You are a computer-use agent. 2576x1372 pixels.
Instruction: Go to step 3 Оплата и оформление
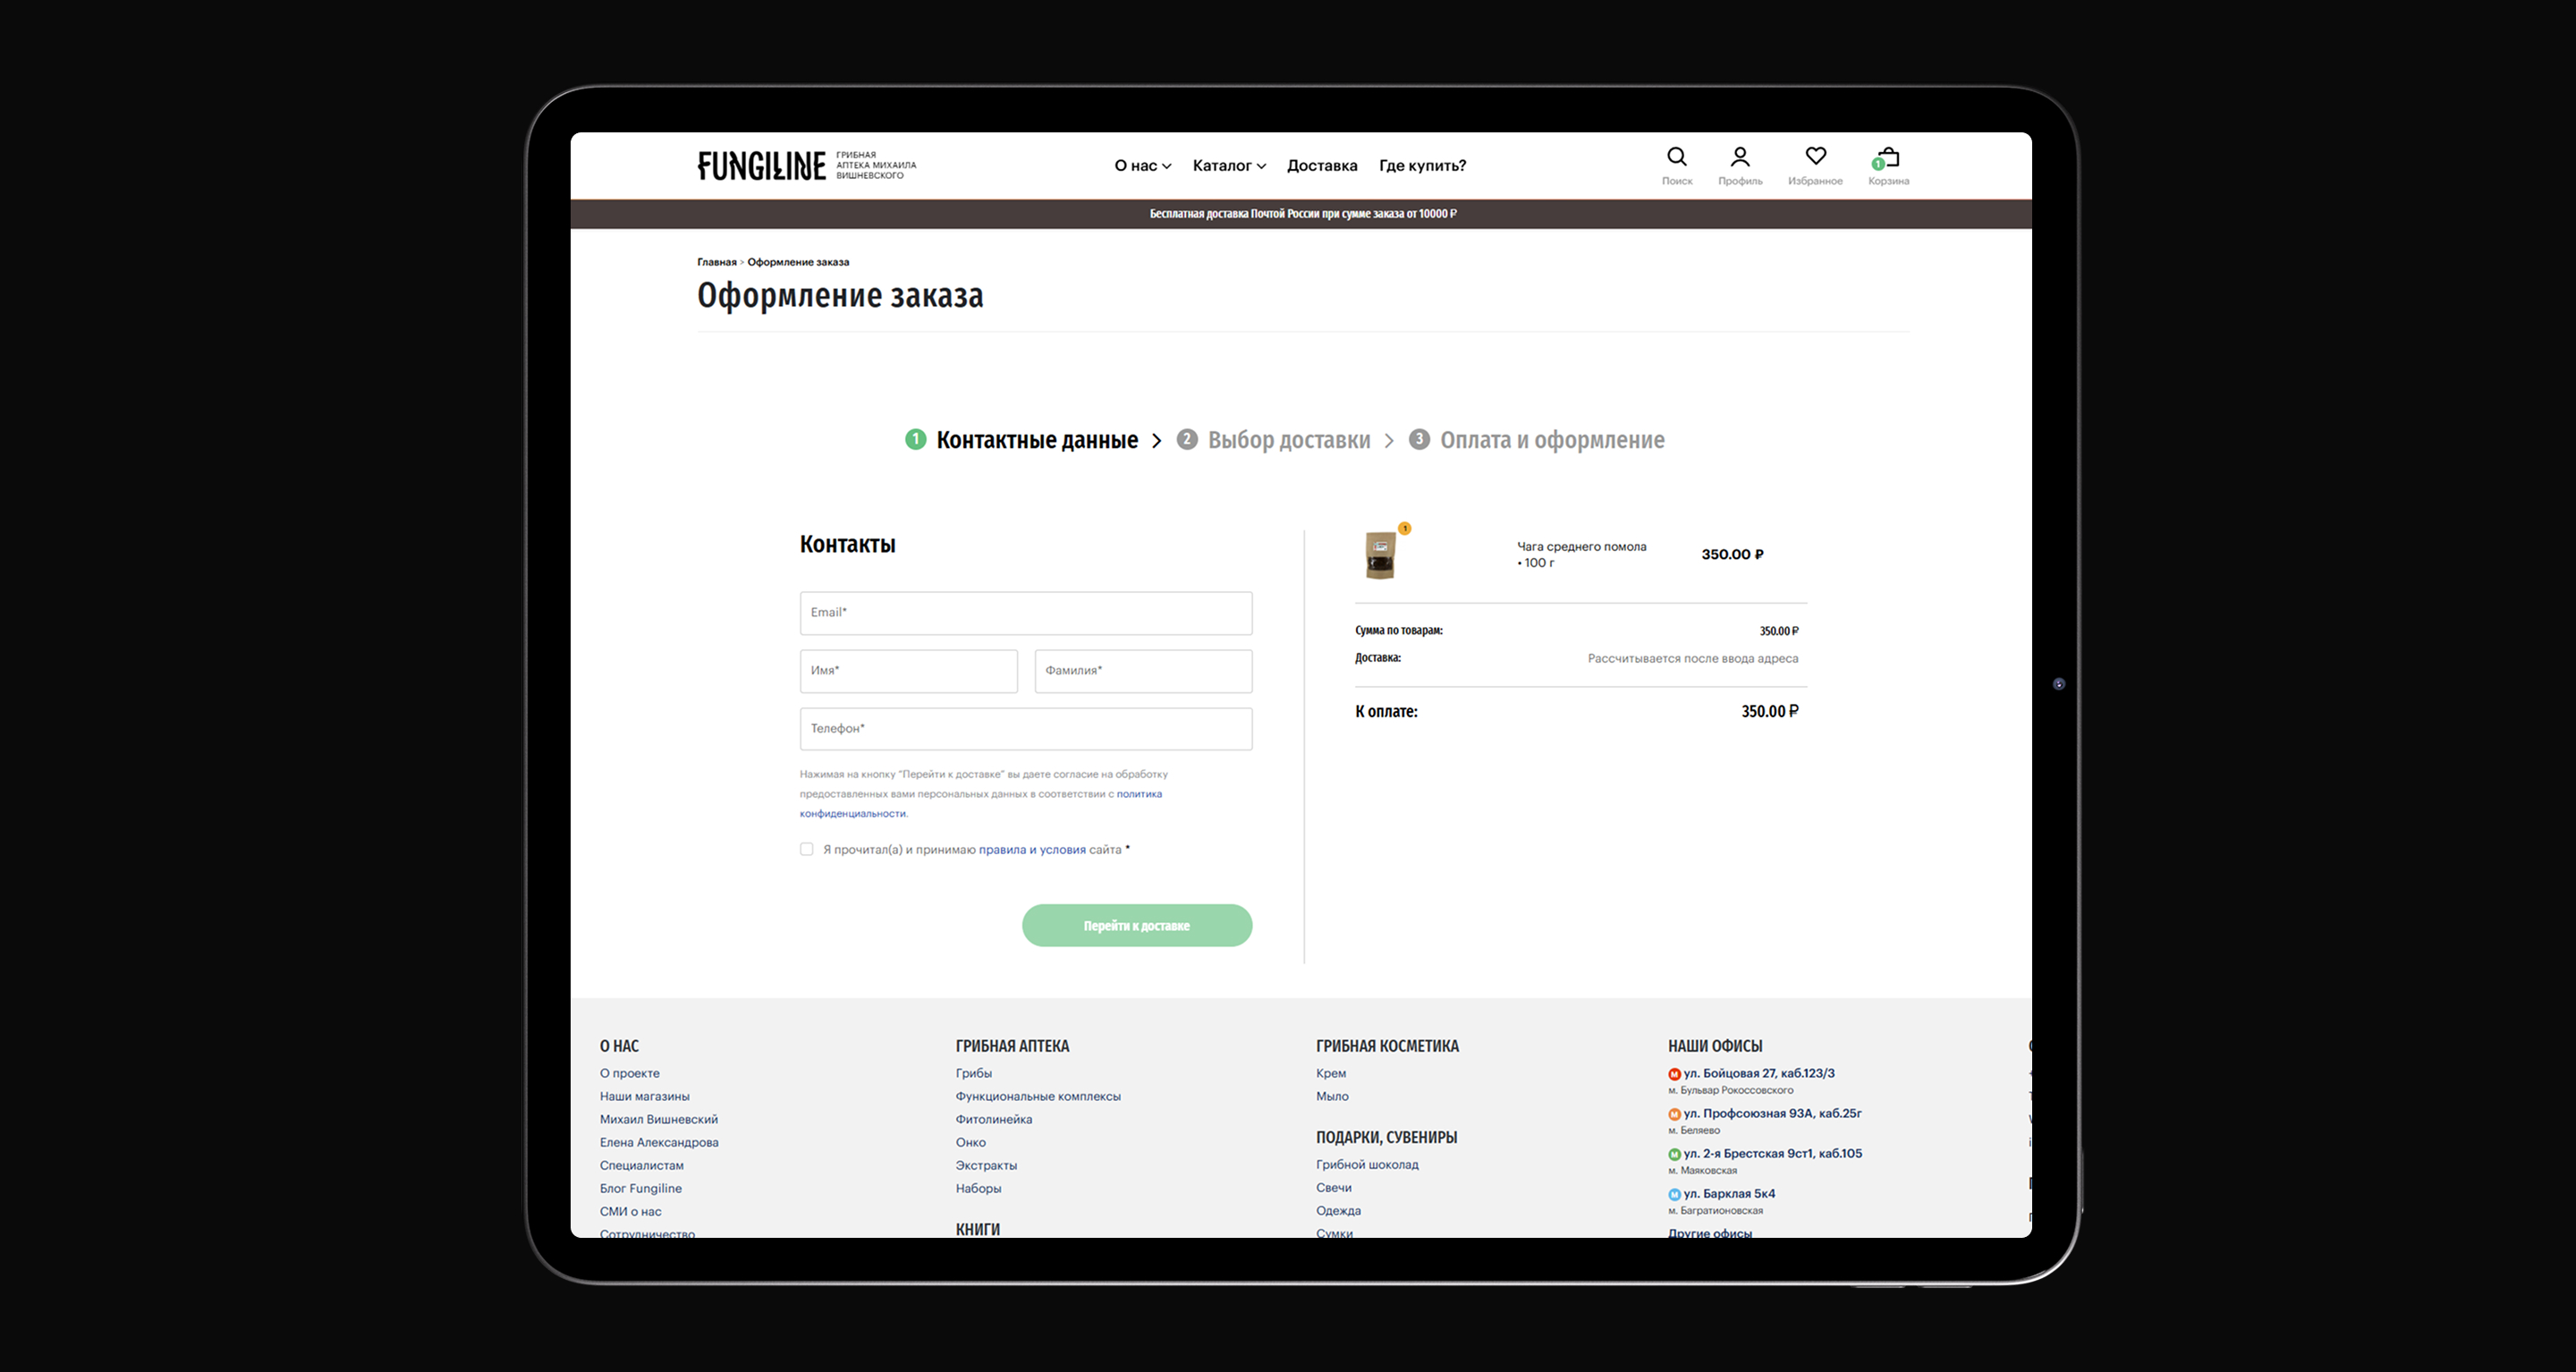[x=1551, y=440]
